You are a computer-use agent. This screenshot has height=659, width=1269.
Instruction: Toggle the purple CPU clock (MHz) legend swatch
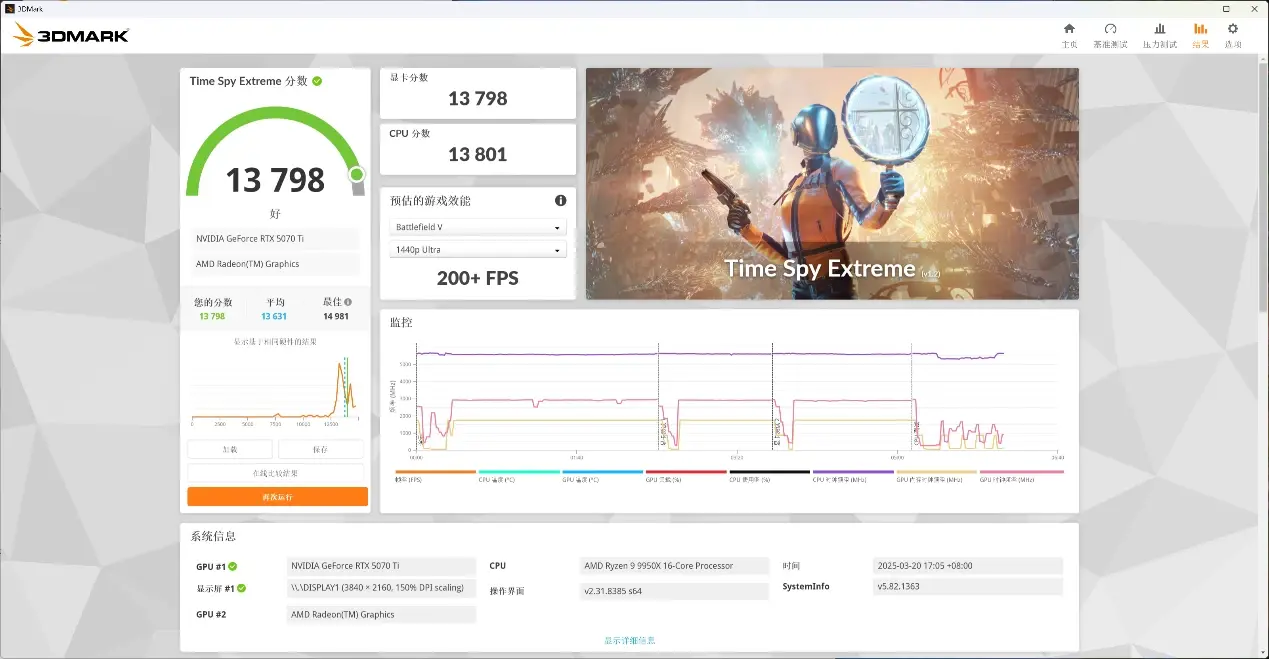click(x=853, y=471)
